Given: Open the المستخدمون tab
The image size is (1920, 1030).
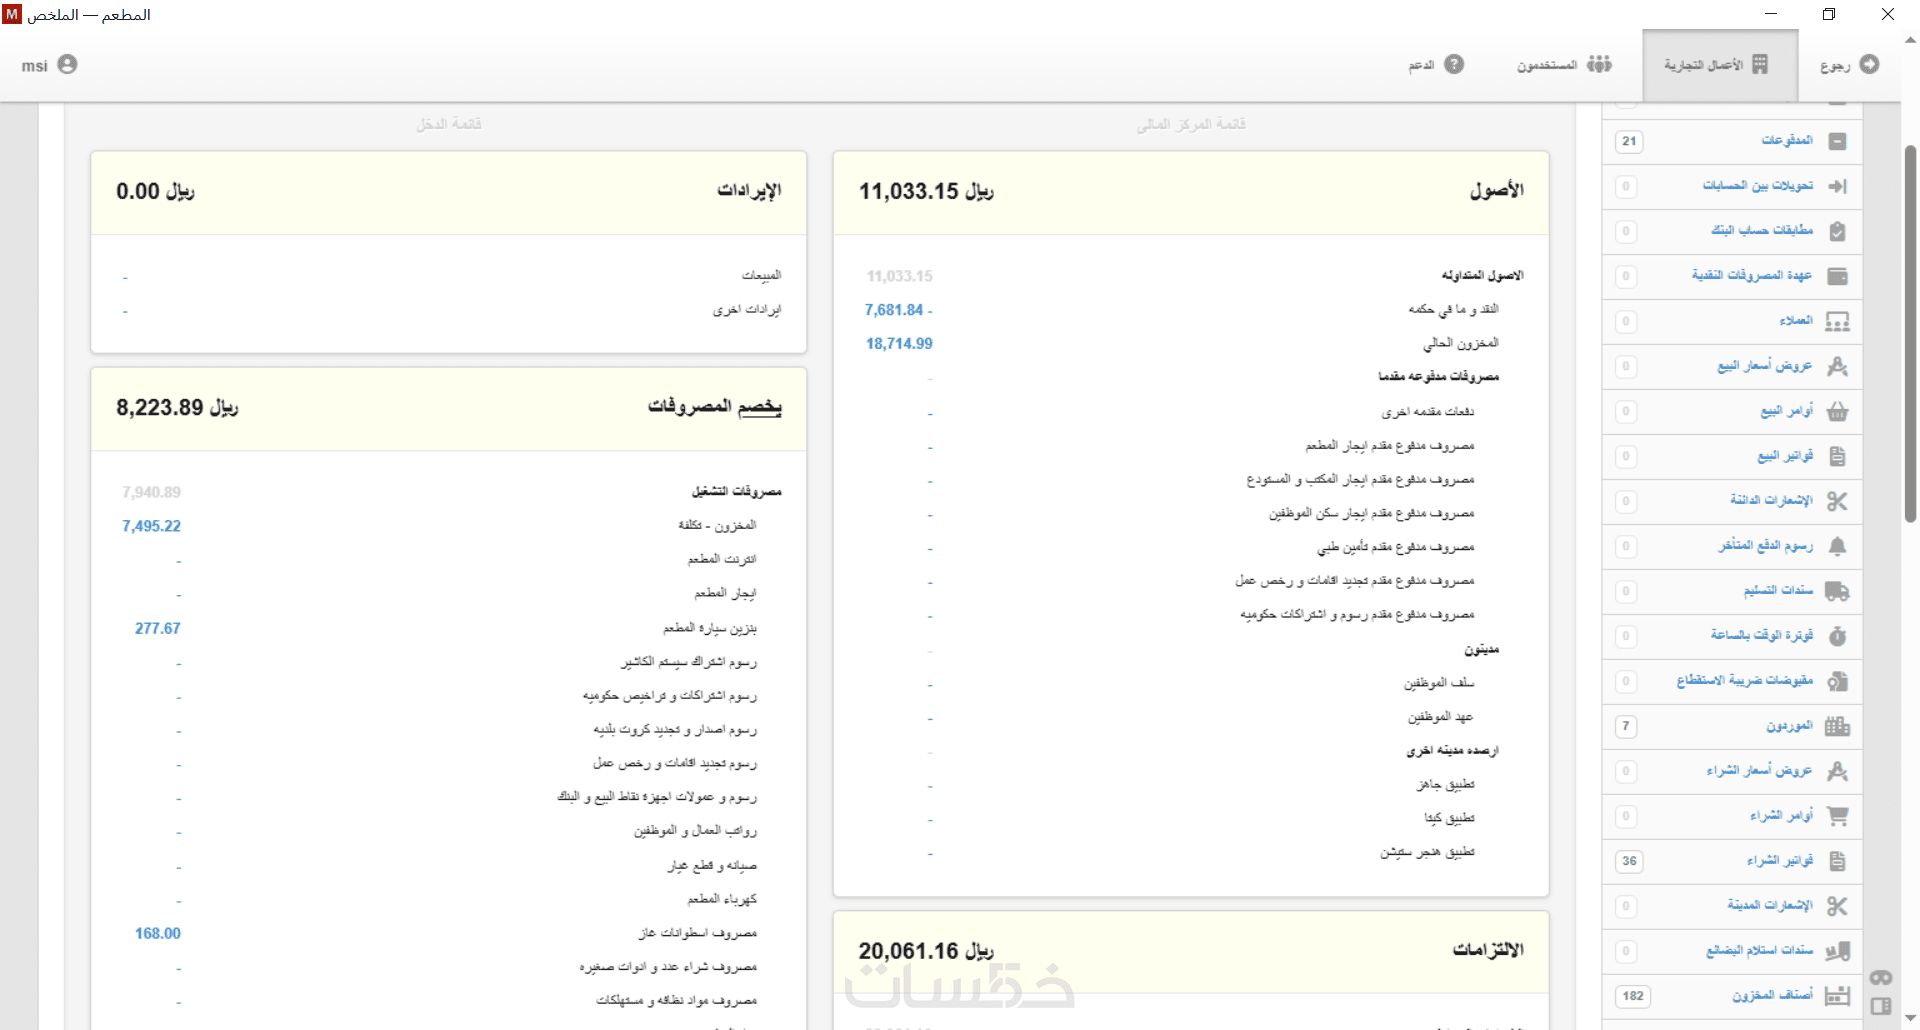Looking at the screenshot, I should click(x=1564, y=65).
